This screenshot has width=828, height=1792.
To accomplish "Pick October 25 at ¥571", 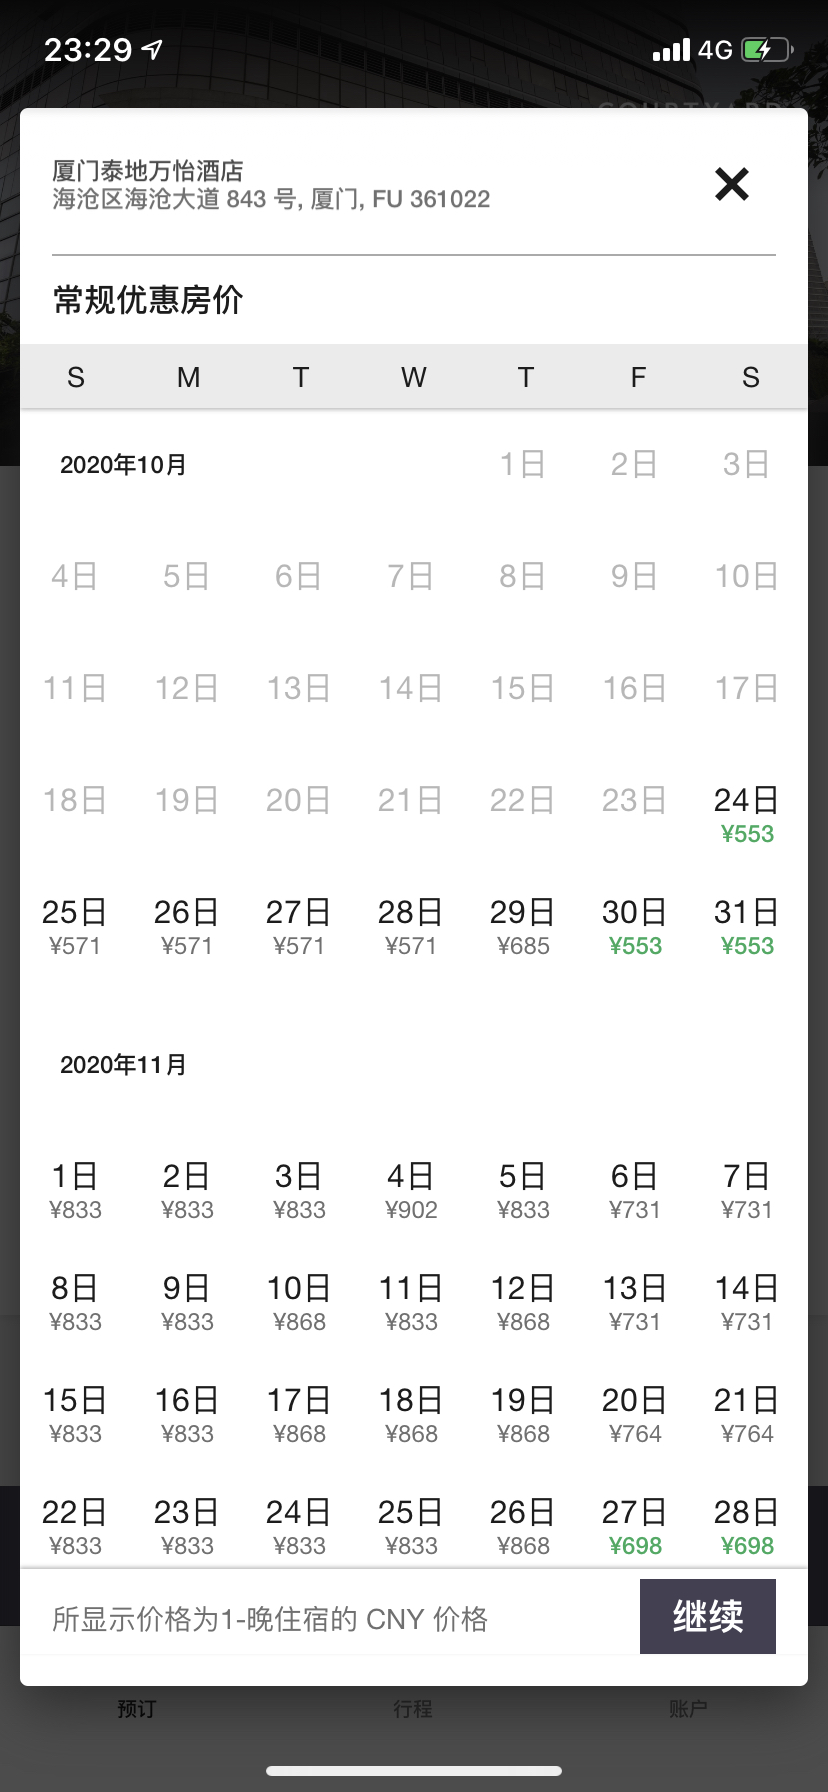I will pyautogui.click(x=75, y=927).
